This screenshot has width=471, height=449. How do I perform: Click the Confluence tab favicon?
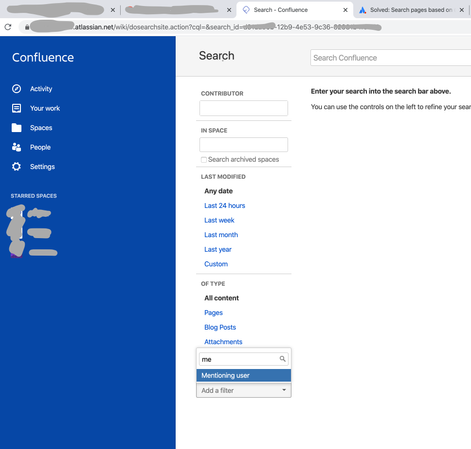(x=246, y=10)
